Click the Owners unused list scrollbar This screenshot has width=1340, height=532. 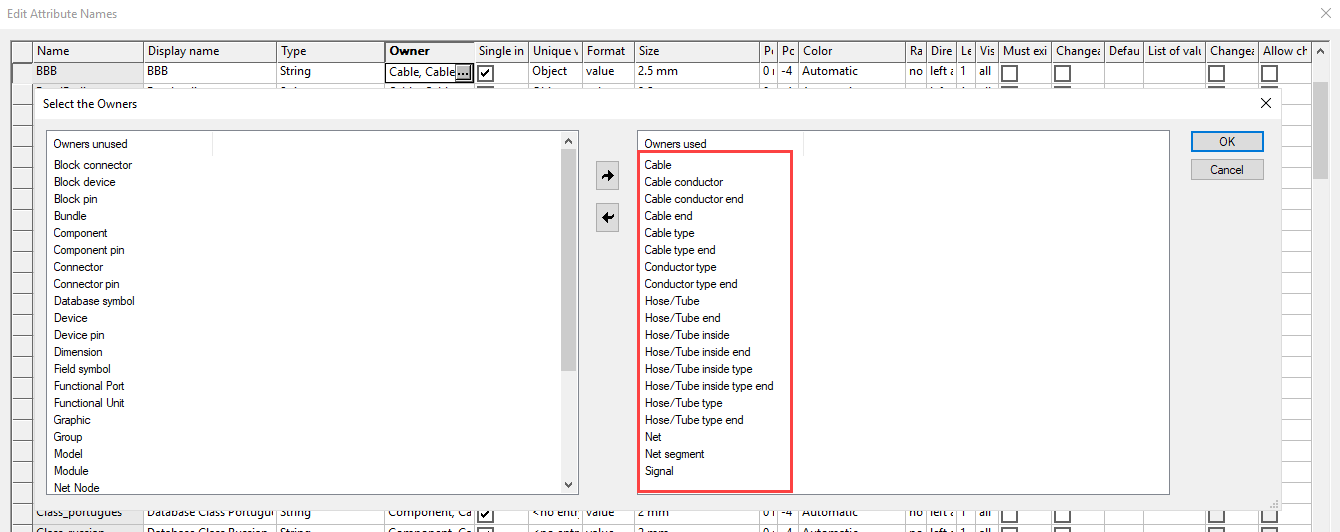[569, 260]
